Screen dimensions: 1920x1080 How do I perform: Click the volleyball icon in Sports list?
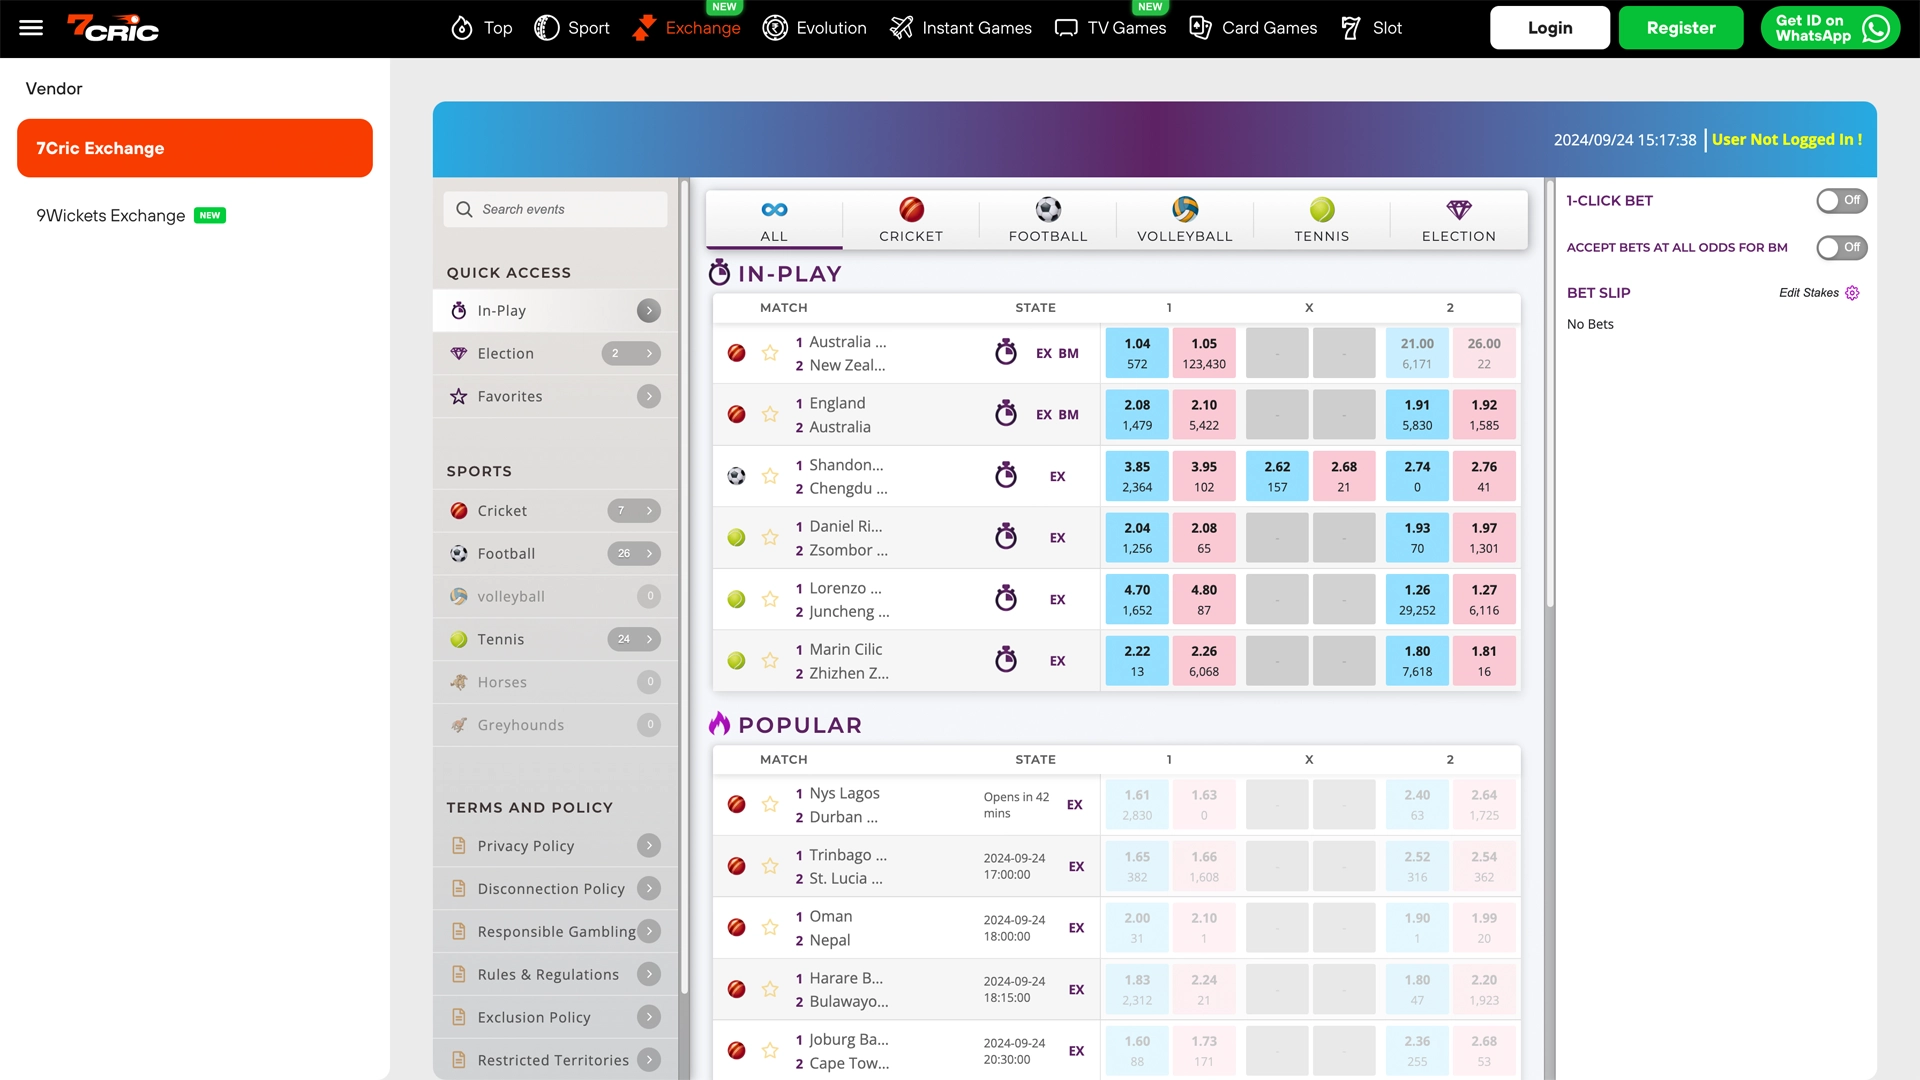tap(459, 596)
